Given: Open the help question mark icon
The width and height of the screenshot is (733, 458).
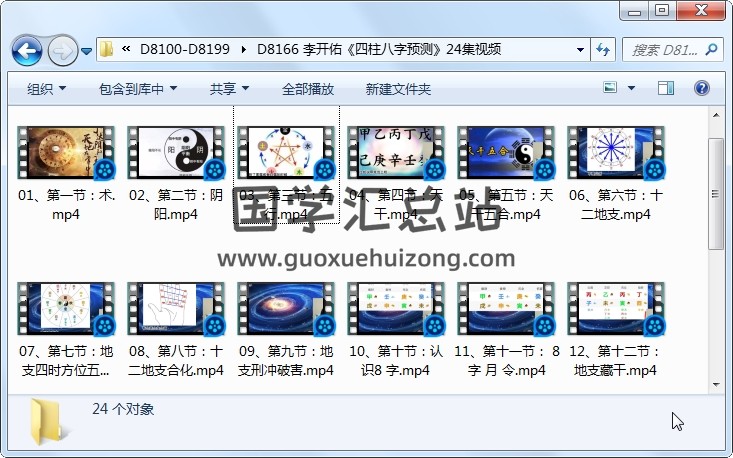Looking at the screenshot, I should click(x=701, y=88).
